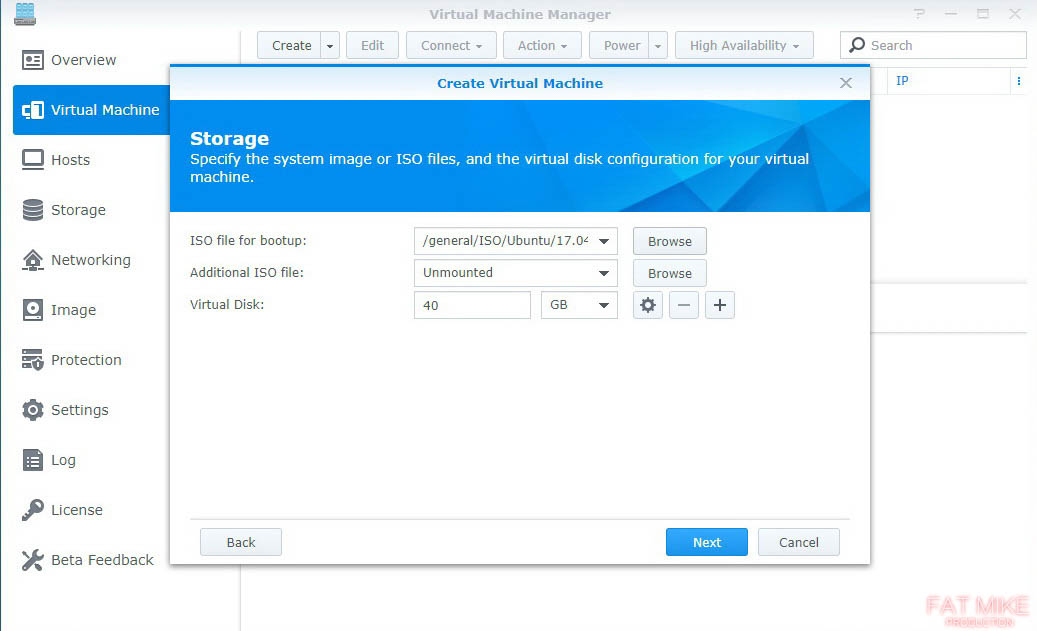Image resolution: width=1037 pixels, height=631 pixels.
Task: Open the Connect dropdown menu
Action: [x=451, y=46]
